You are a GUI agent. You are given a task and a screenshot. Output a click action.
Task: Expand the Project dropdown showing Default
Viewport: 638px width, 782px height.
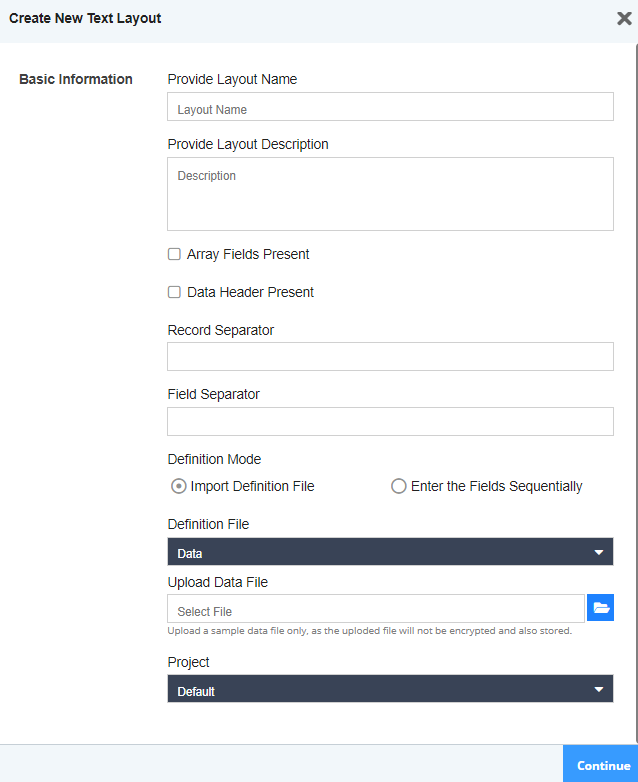click(390, 689)
